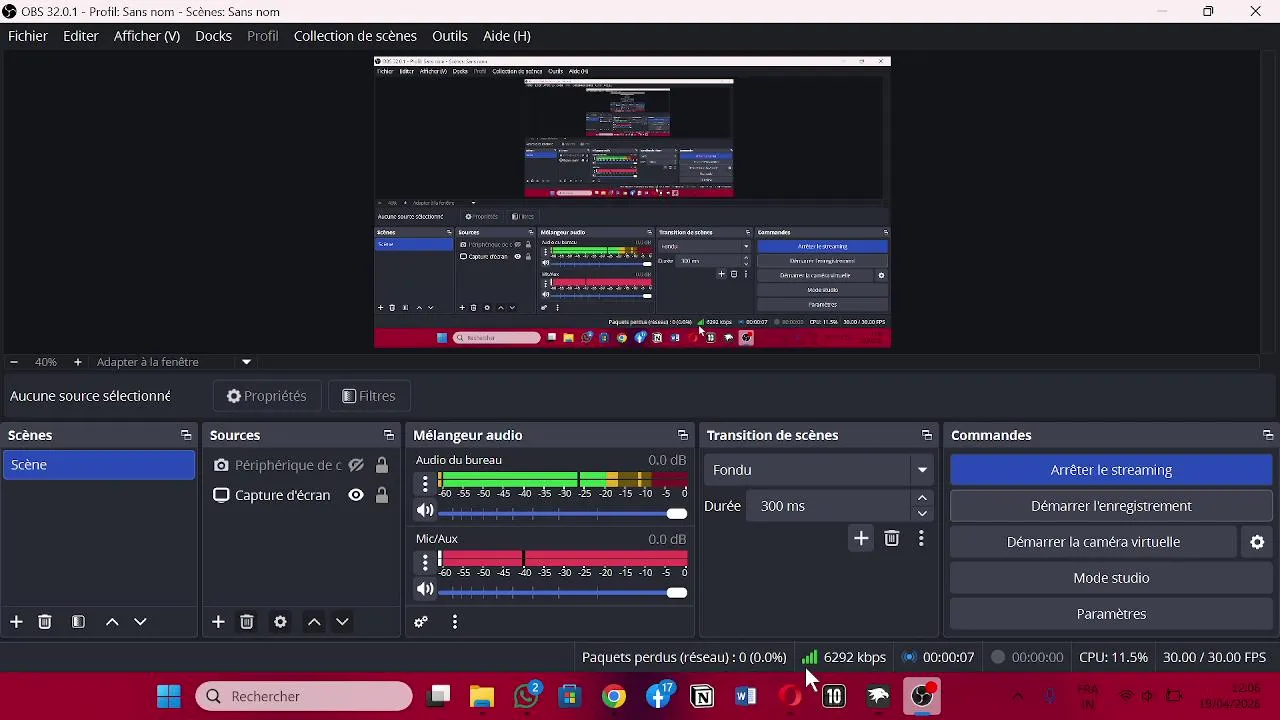Click Démarrer l'enregistrement button
This screenshot has width=1280, height=720.
point(1111,506)
